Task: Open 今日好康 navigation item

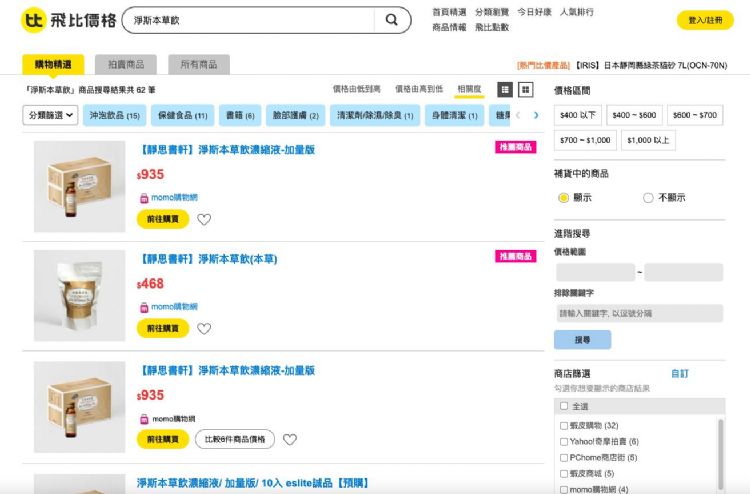Action: tap(534, 12)
